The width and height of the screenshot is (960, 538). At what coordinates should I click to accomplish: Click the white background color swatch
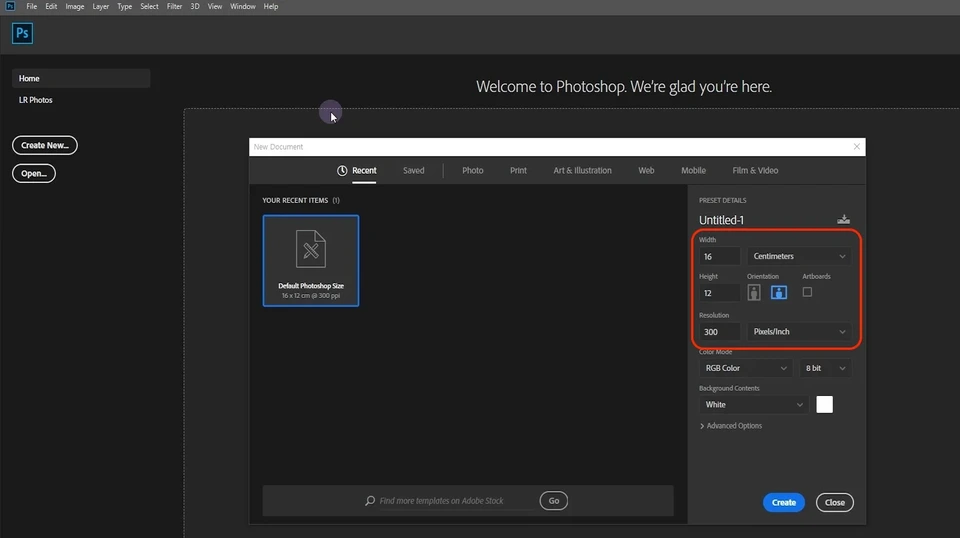click(x=824, y=405)
